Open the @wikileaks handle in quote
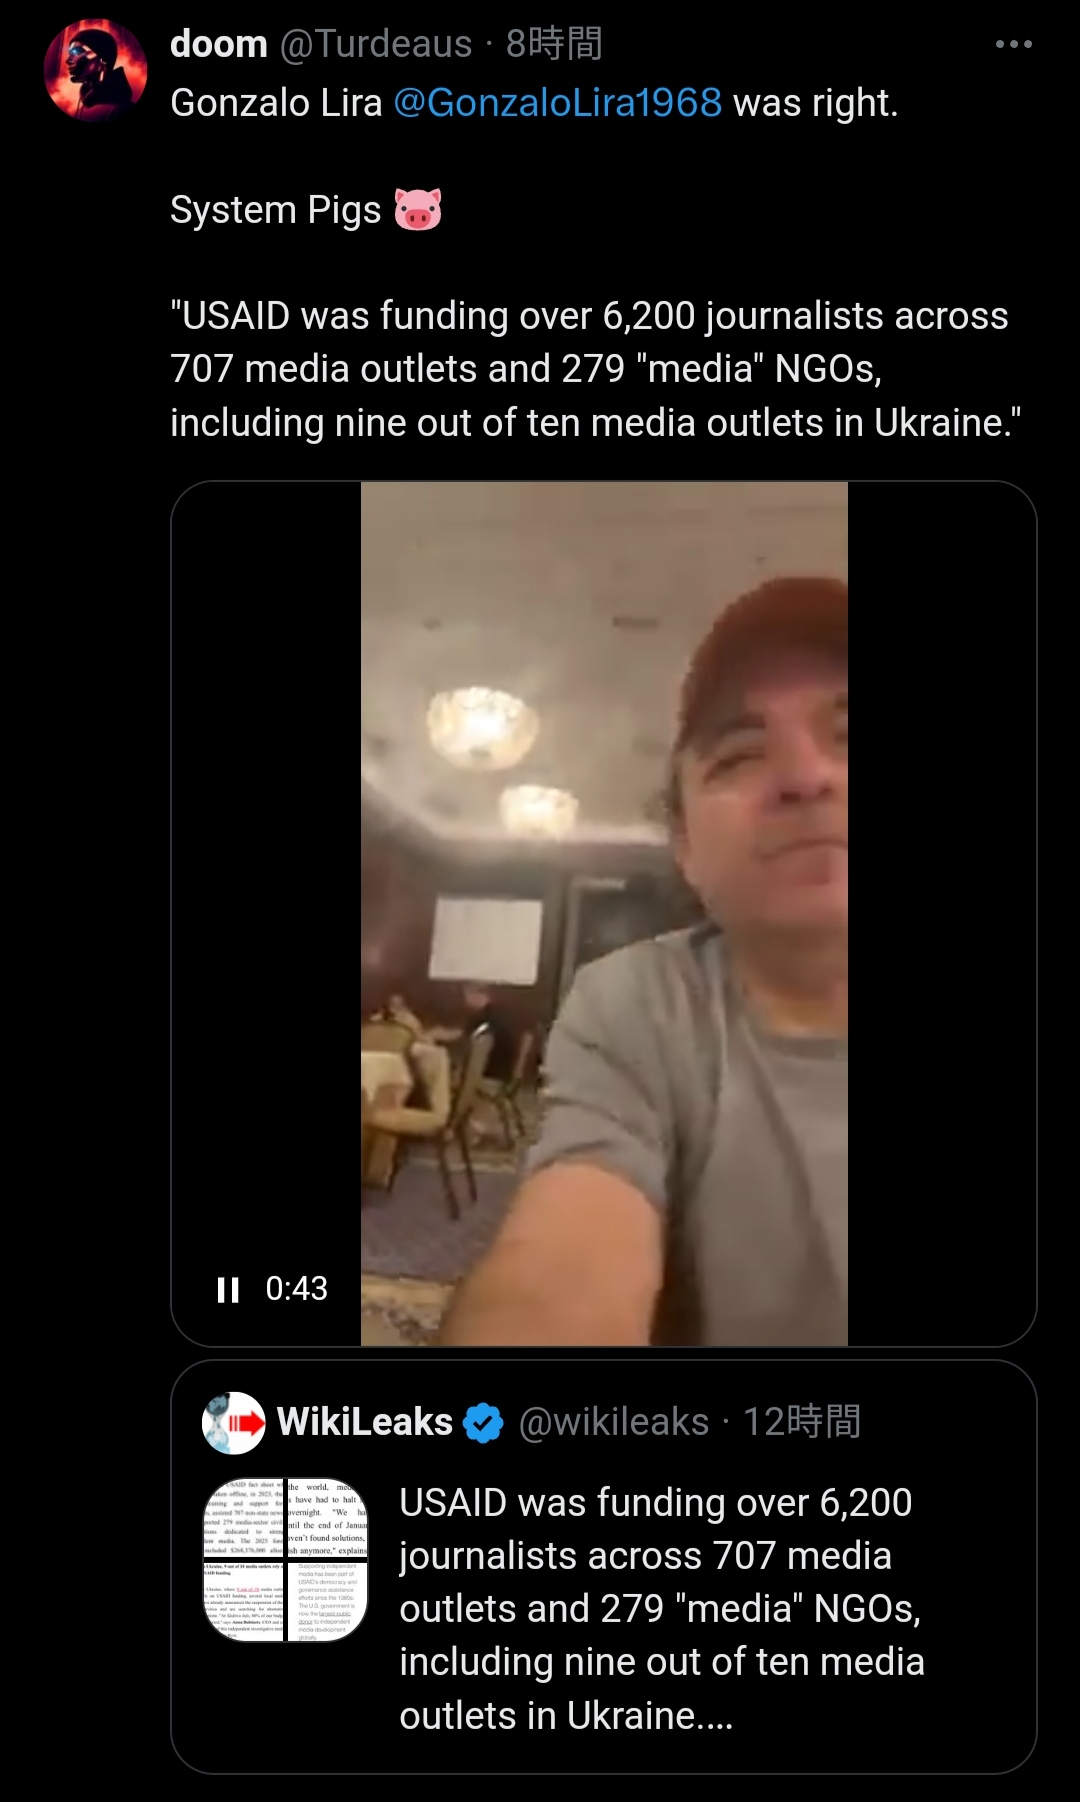Screen dimensions: 1080x1802 [x=614, y=1422]
